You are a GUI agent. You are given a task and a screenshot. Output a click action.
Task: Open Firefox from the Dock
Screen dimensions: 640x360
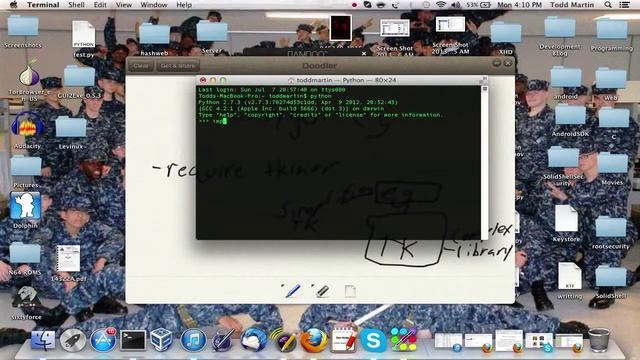coord(313,340)
